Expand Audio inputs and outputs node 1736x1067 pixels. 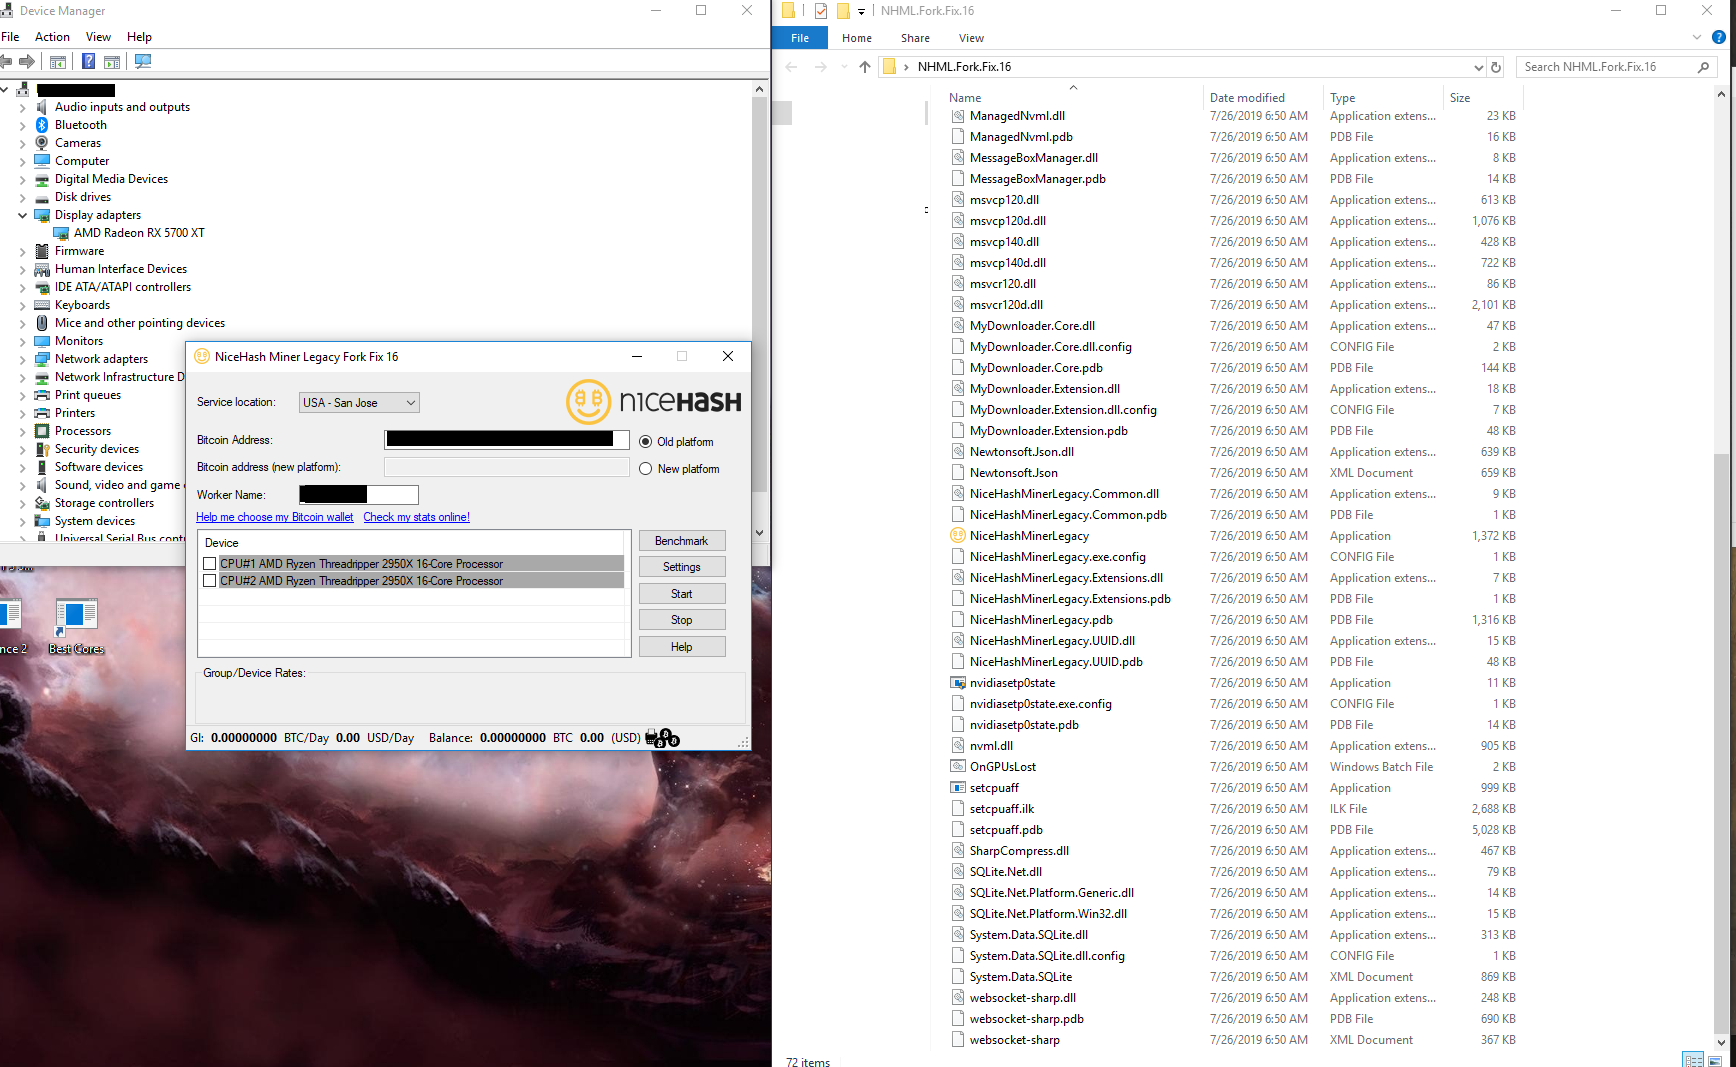click(22, 107)
